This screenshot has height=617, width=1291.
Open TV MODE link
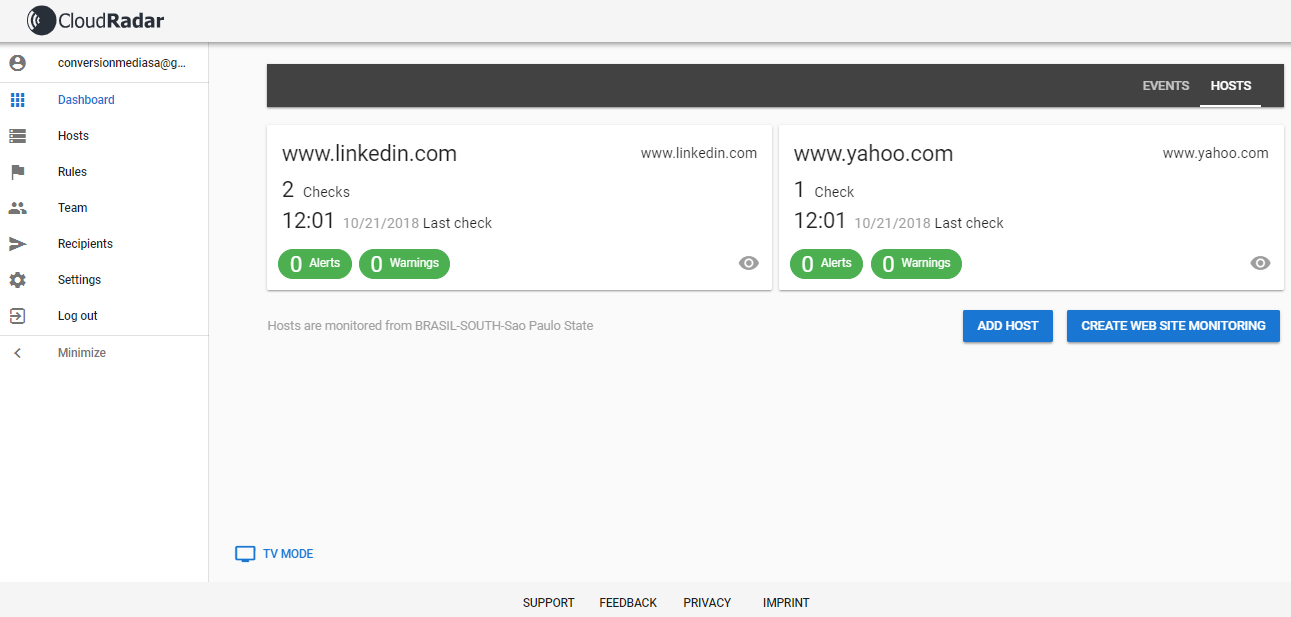(288, 554)
